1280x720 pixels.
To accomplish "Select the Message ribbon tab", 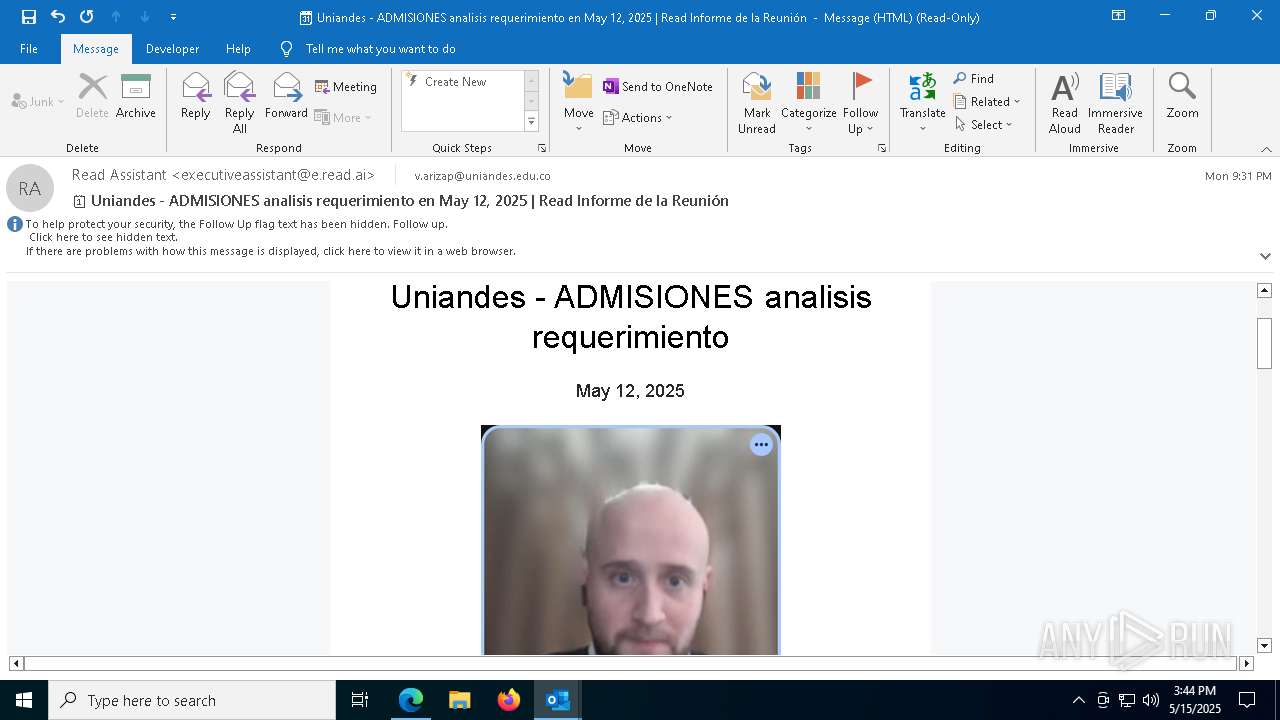I will (x=96, y=49).
